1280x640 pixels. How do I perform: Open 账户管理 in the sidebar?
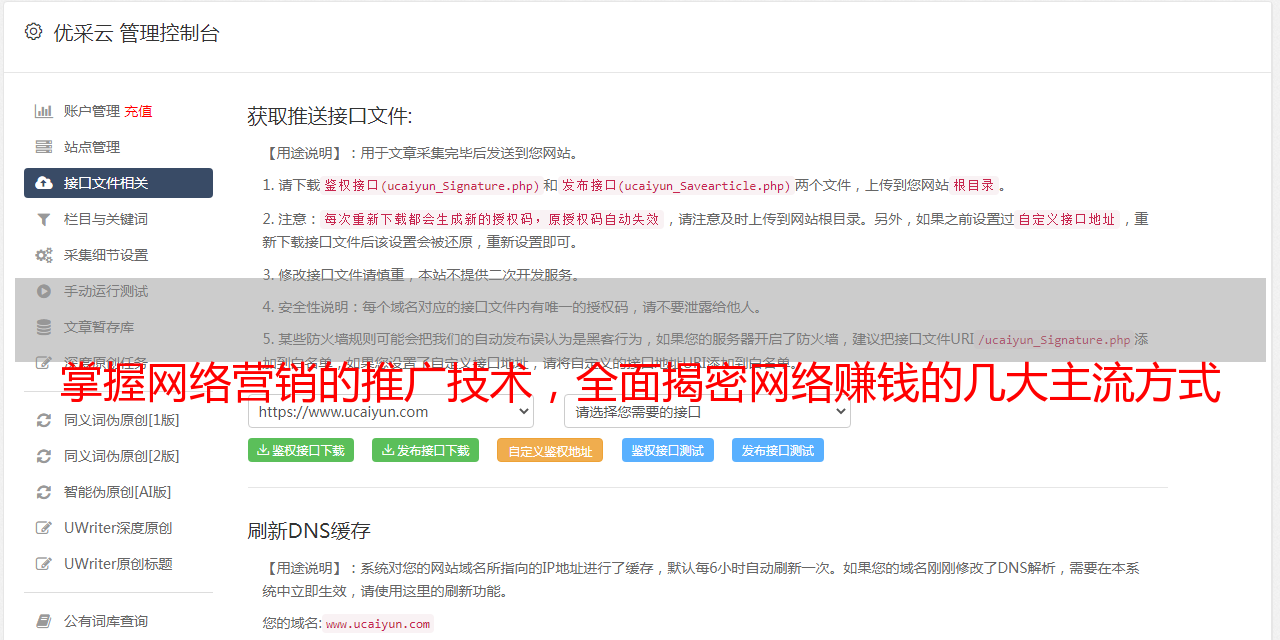pos(92,111)
